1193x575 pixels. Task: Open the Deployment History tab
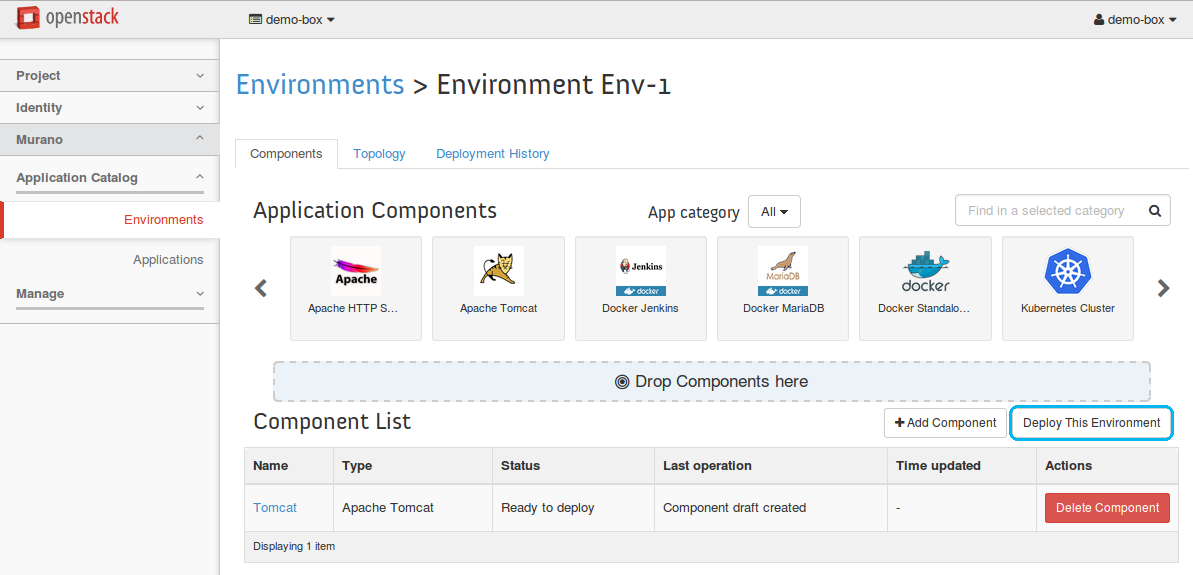point(492,154)
